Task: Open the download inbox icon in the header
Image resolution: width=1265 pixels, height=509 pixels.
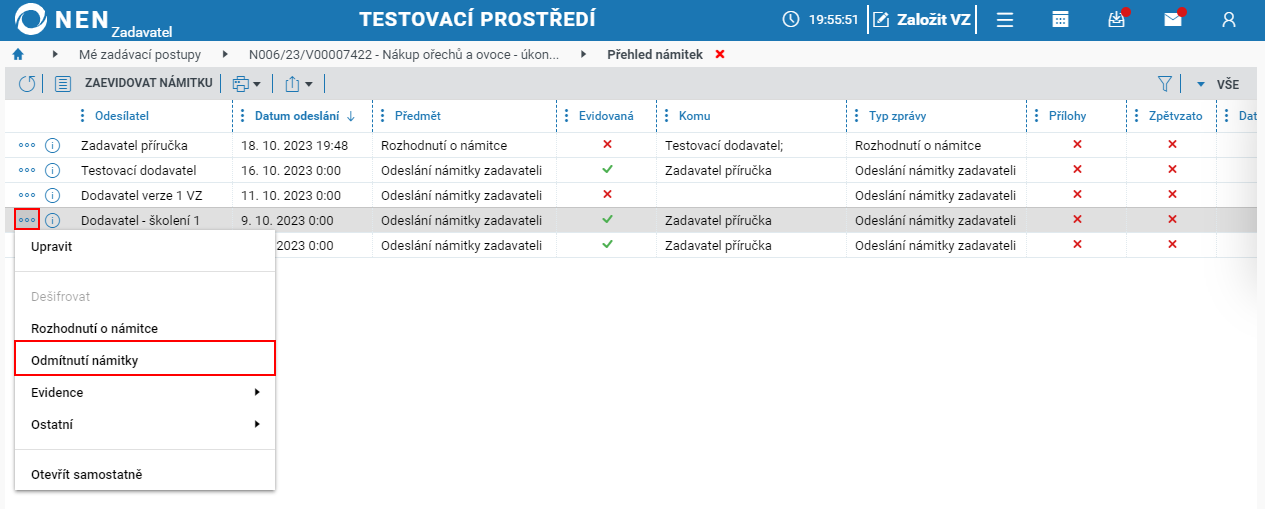Action: 1117,19
